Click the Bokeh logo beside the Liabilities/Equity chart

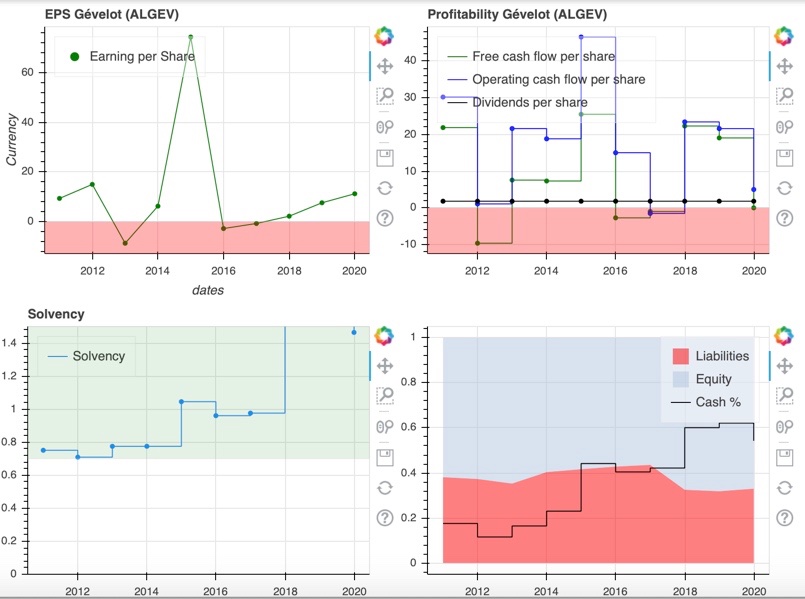785,335
